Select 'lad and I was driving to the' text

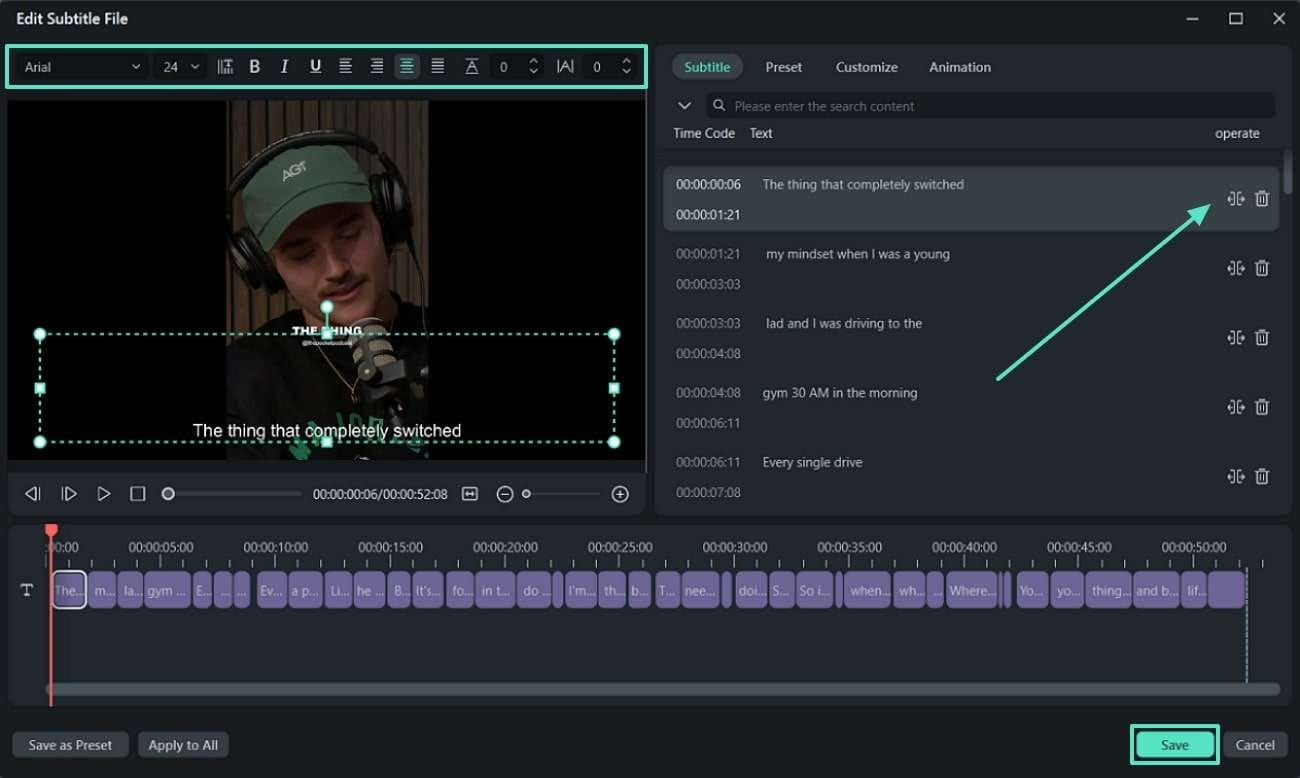pos(844,323)
